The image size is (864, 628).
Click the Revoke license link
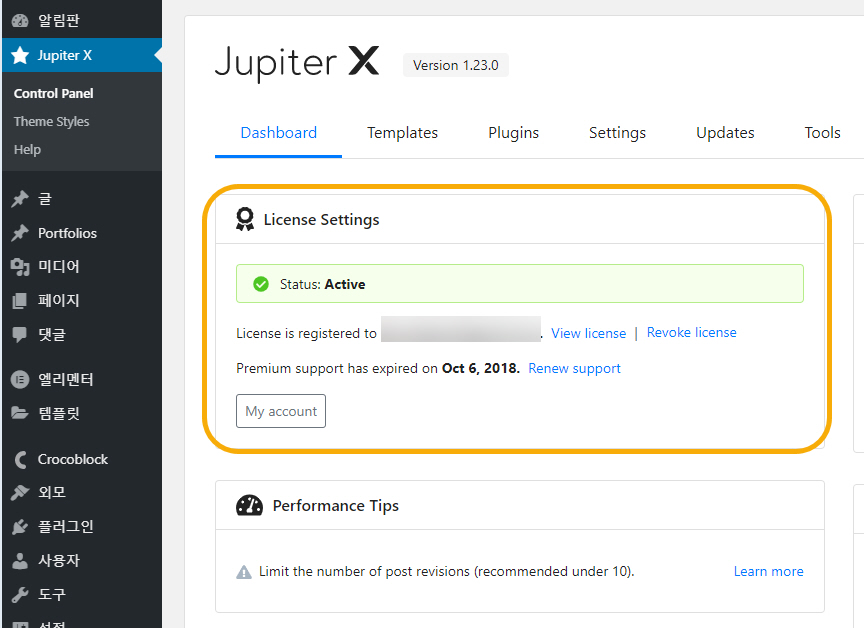click(692, 333)
